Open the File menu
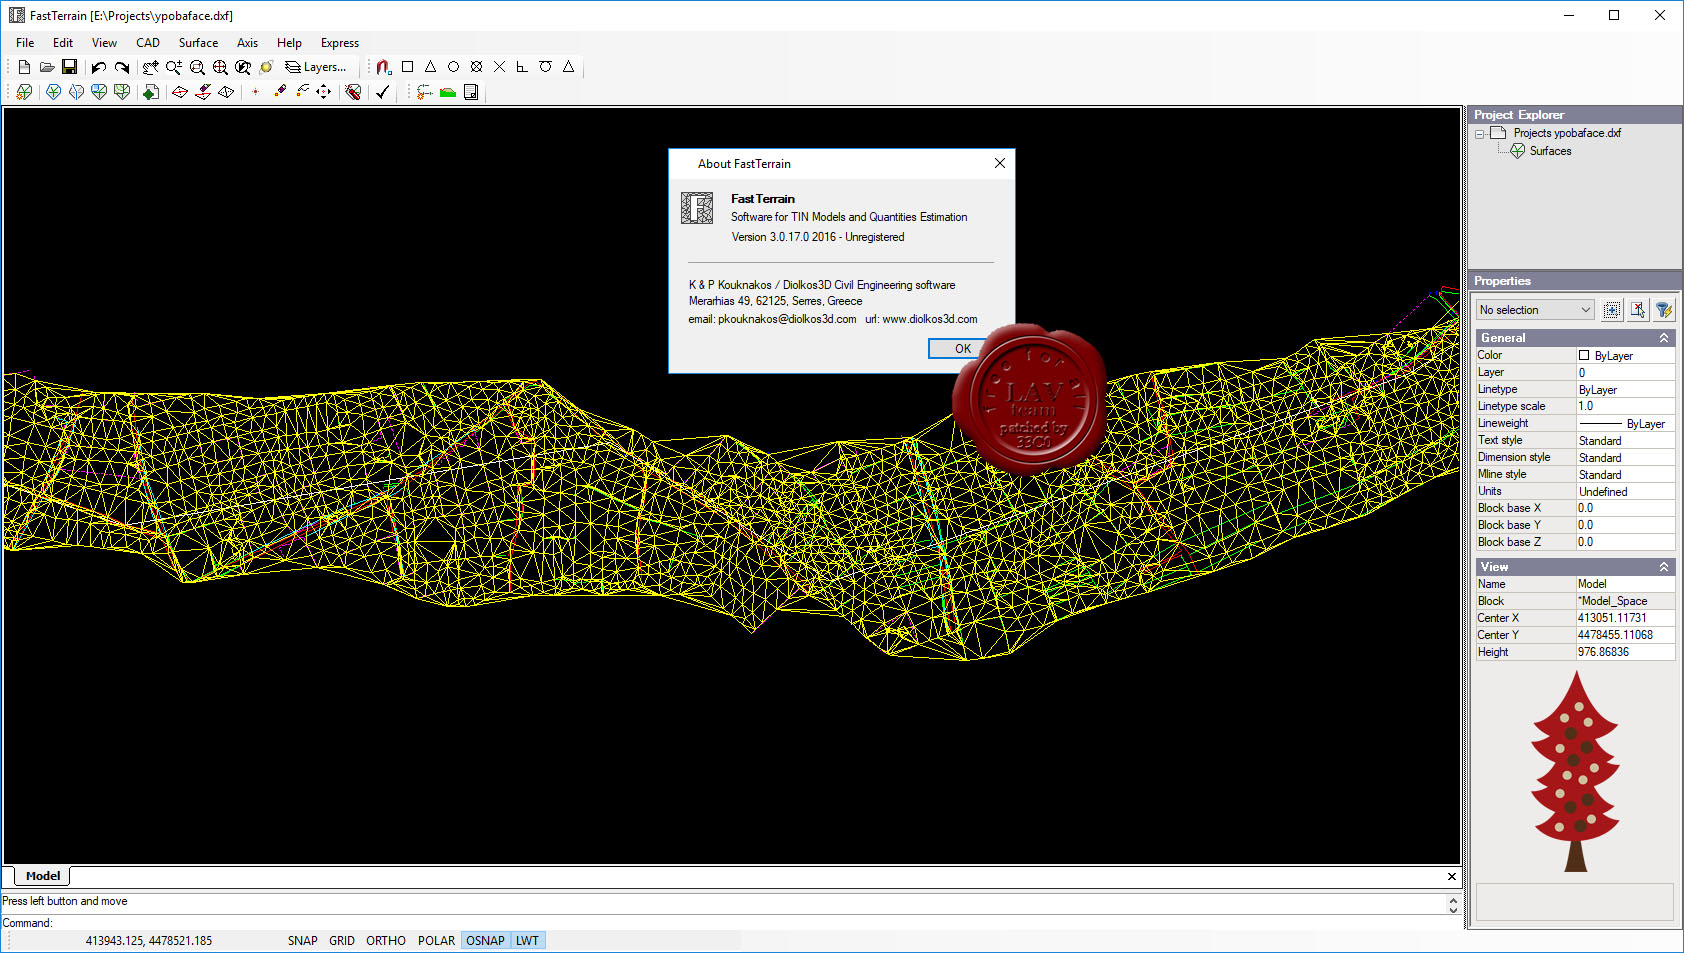 (x=25, y=43)
